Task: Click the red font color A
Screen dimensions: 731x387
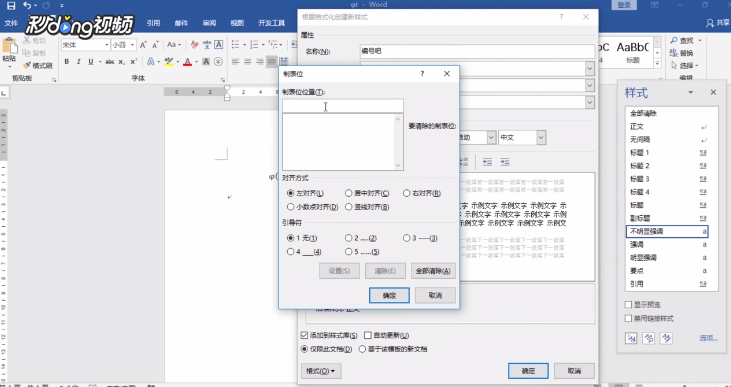Action: tap(187, 62)
